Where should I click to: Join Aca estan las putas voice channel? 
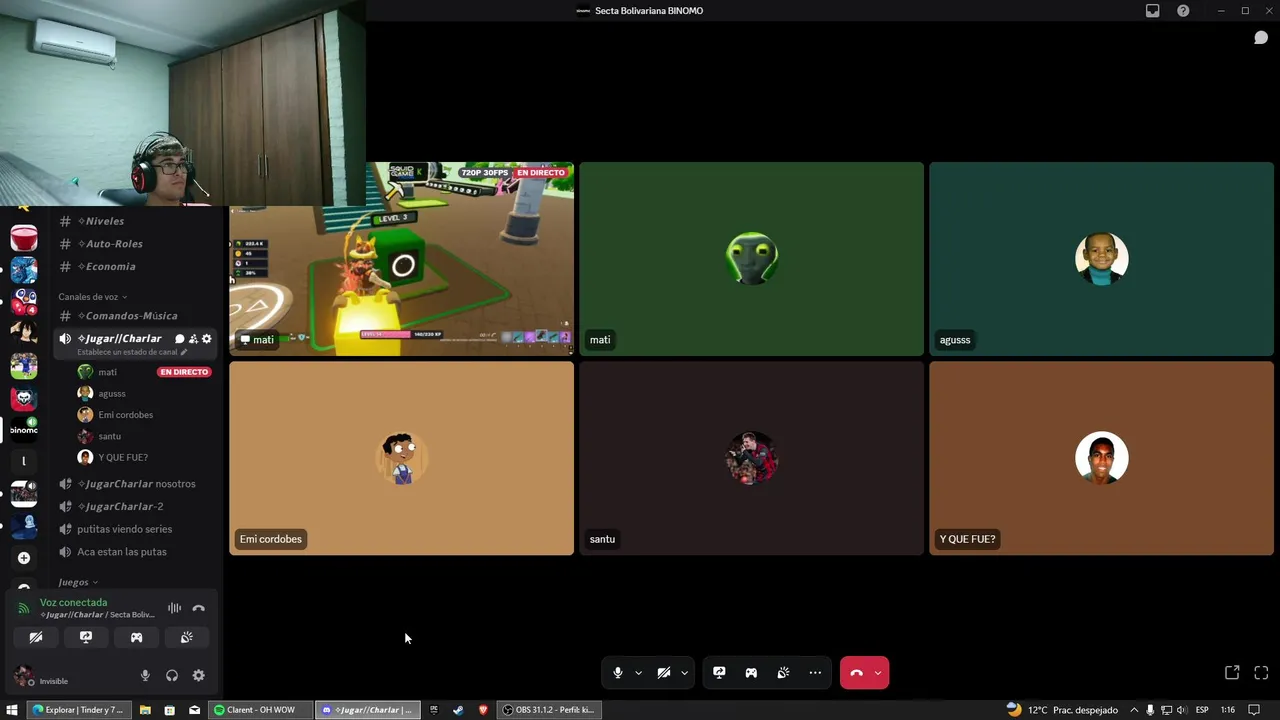(x=135, y=552)
